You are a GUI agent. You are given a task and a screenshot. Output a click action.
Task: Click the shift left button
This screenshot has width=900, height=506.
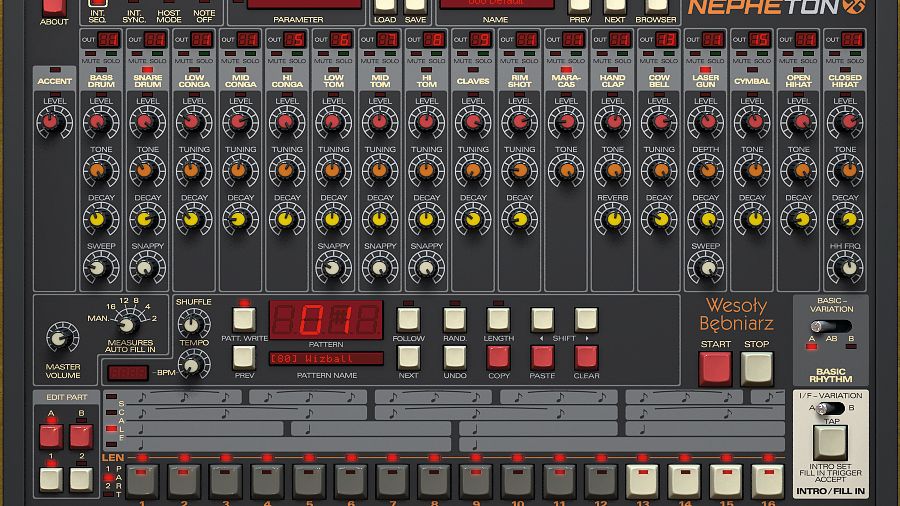tap(542, 320)
